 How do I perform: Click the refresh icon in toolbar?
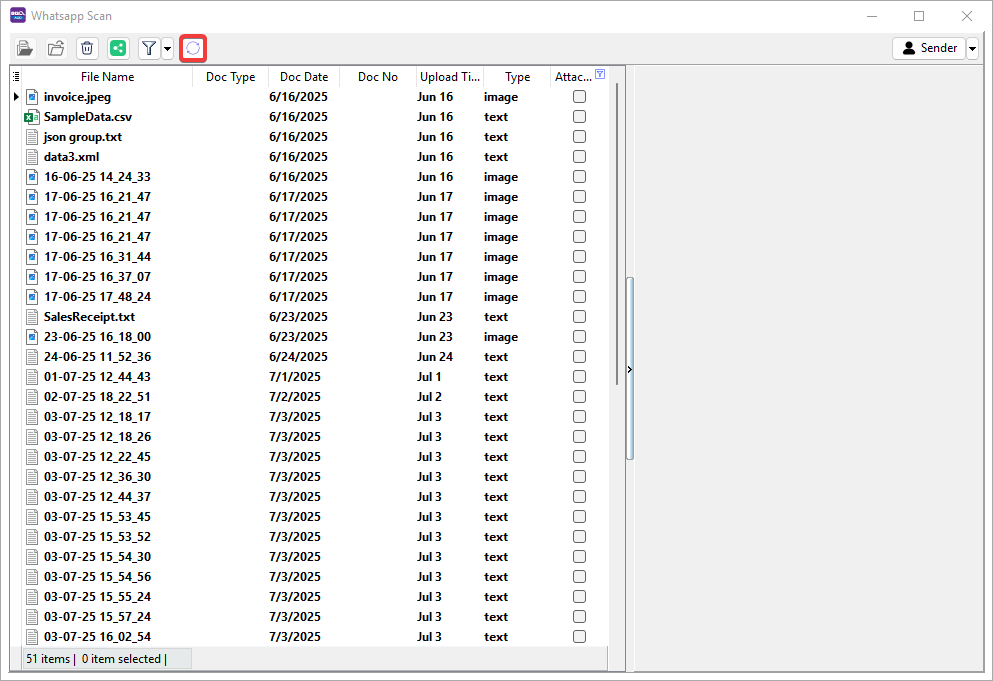(x=193, y=48)
